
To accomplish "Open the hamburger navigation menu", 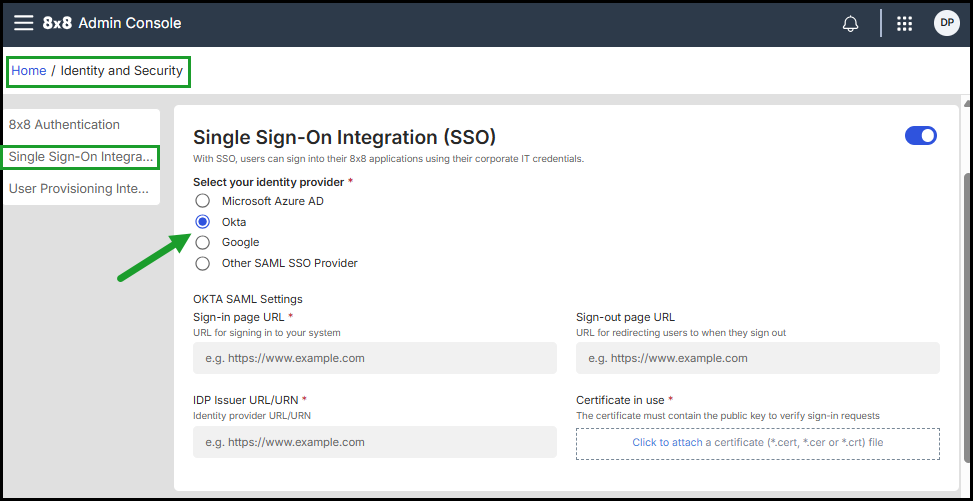I will tap(23, 23).
